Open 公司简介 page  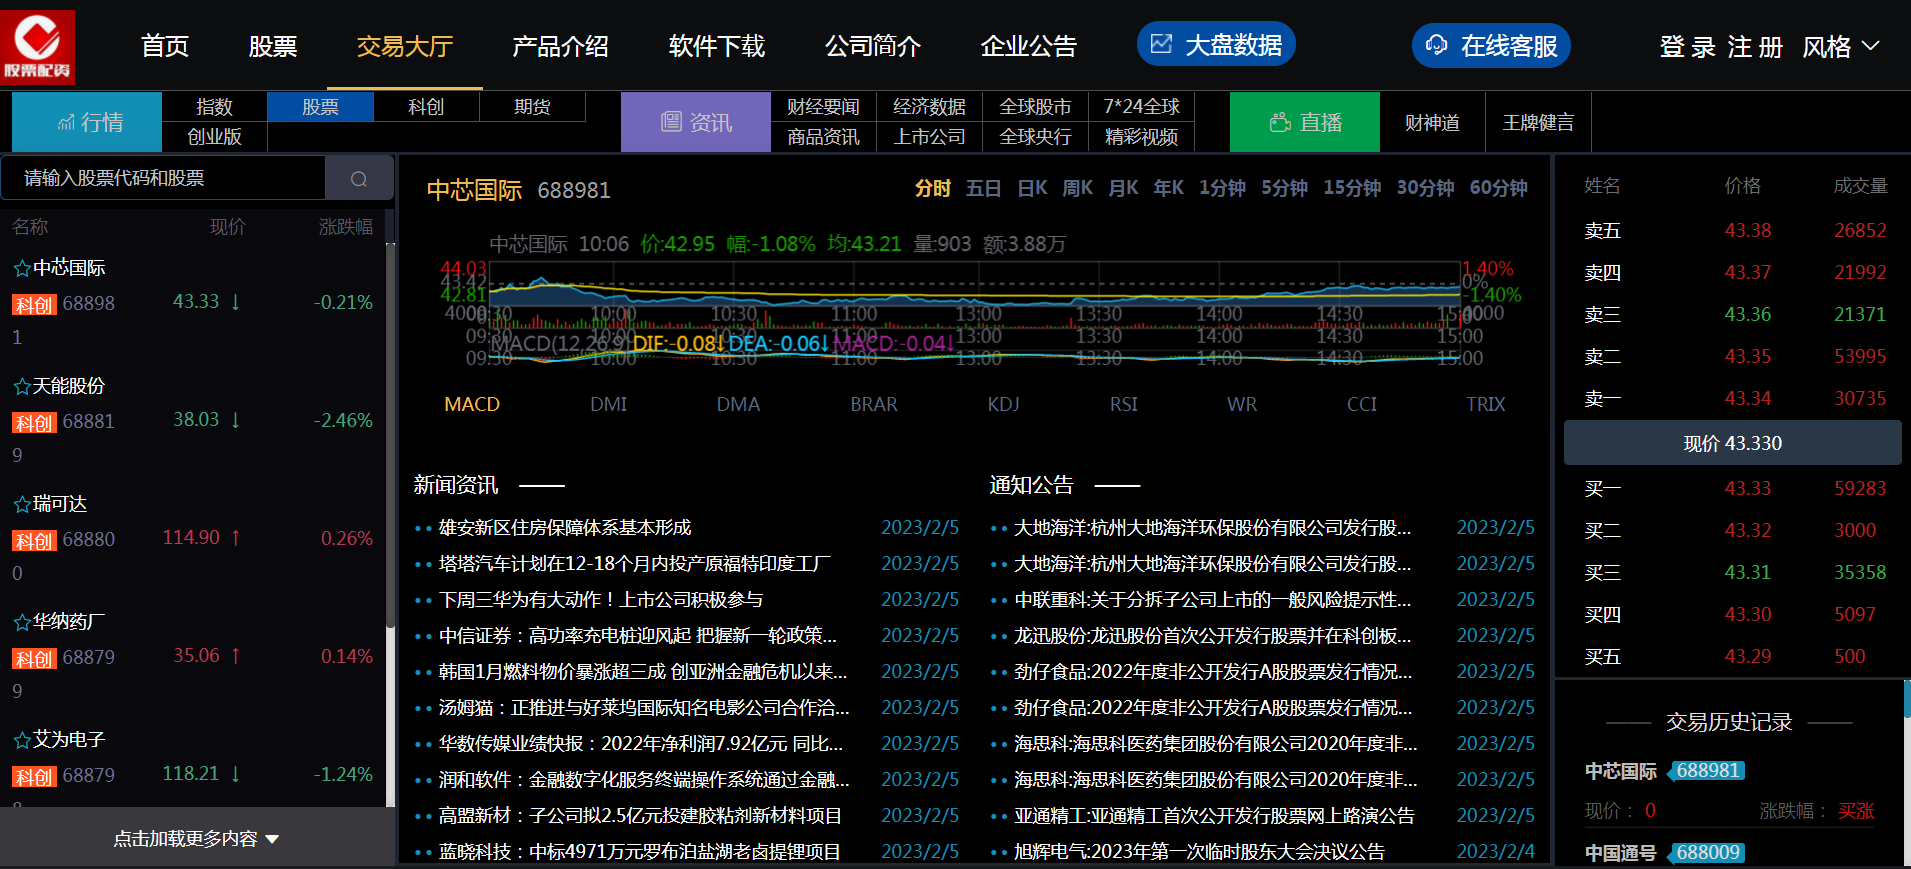(873, 46)
